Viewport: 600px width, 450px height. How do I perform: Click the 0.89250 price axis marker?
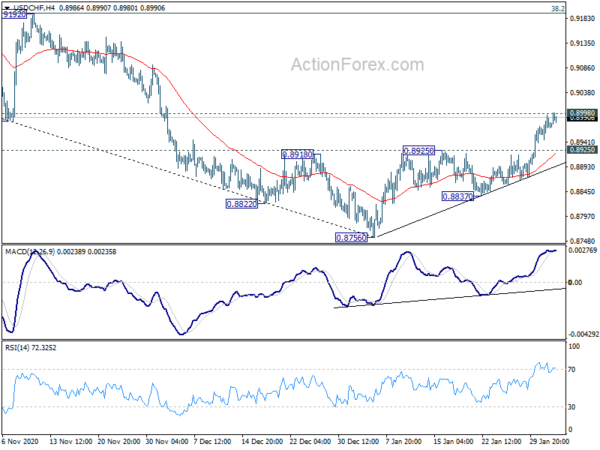coord(582,150)
